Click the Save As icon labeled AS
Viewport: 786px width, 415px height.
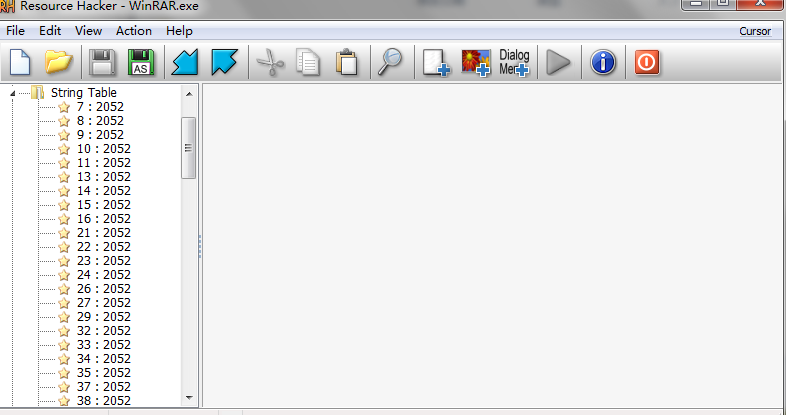pos(141,62)
